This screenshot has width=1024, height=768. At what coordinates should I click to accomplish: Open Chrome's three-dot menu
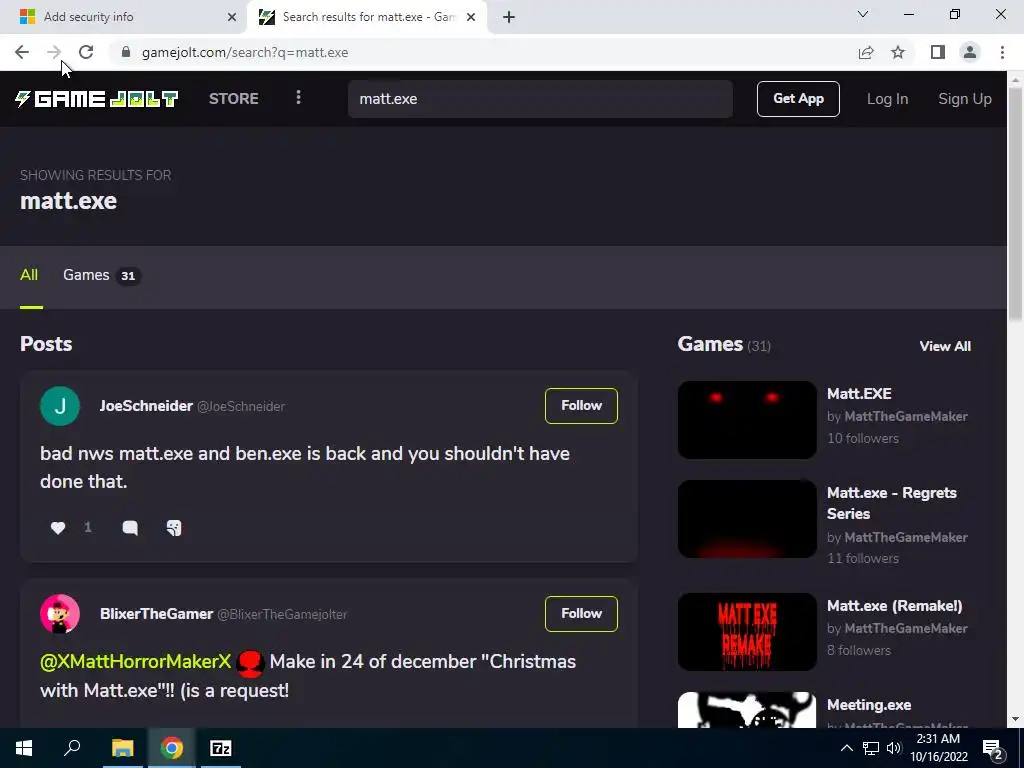tap(1002, 52)
